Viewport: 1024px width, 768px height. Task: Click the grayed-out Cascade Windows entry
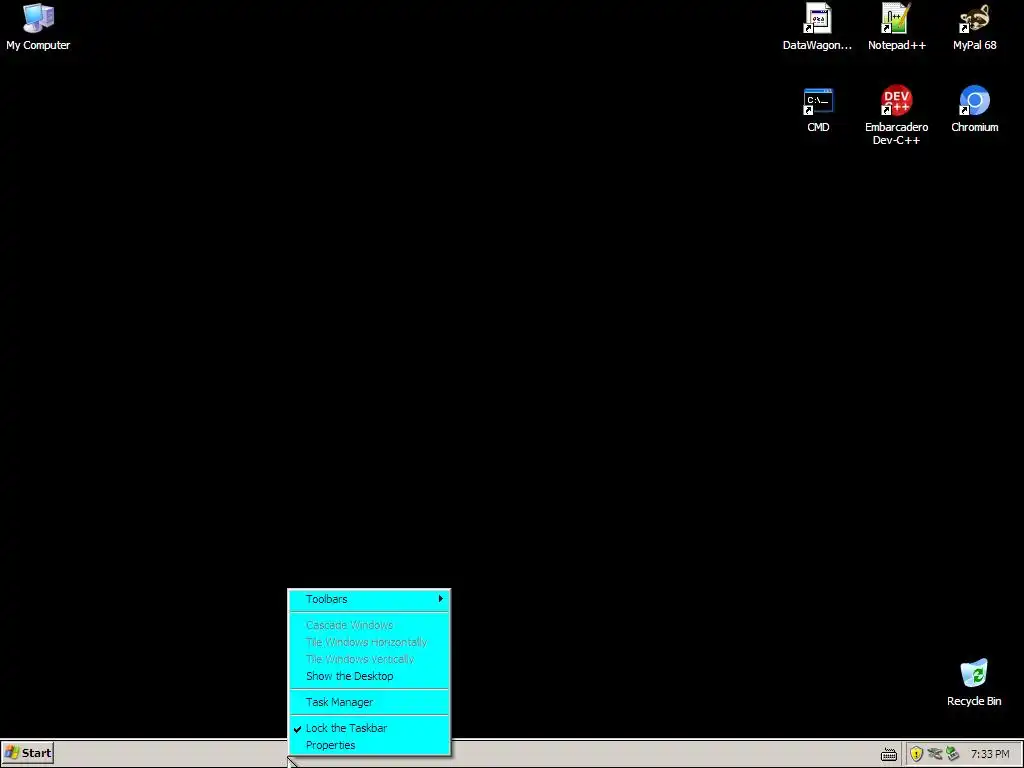pyautogui.click(x=369, y=625)
